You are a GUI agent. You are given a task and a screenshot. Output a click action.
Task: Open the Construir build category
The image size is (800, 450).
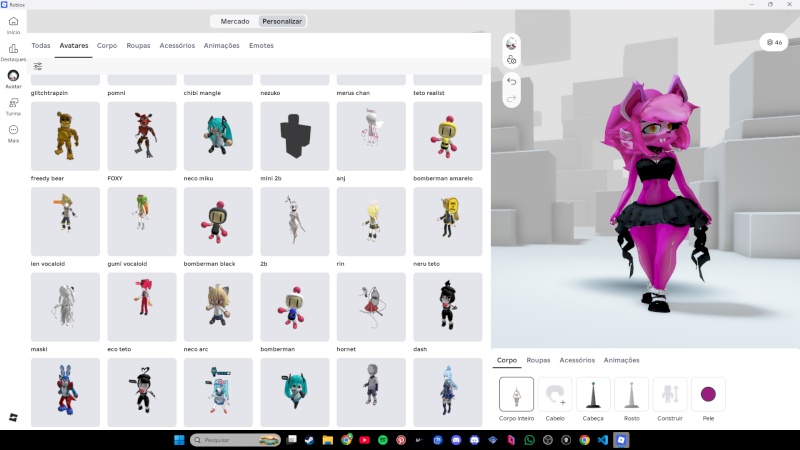pos(670,396)
